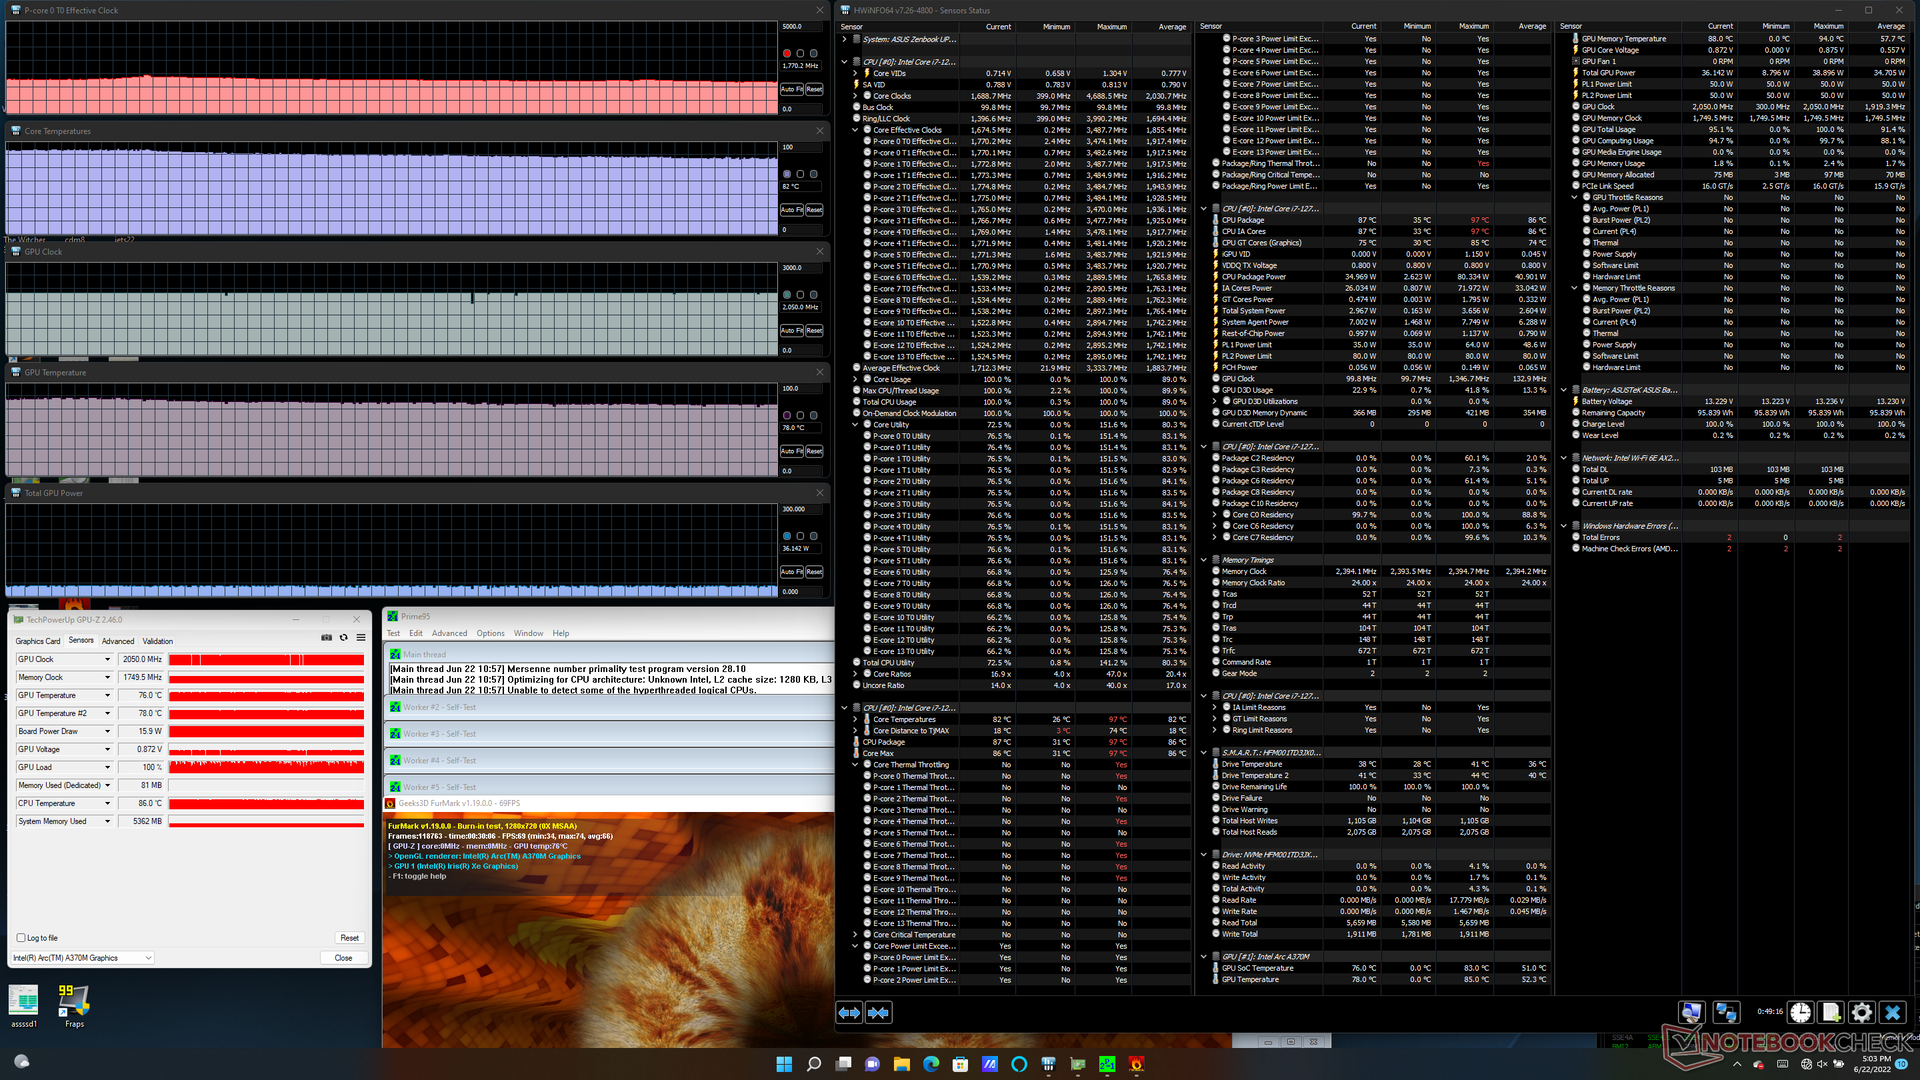This screenshot has height=1080, width=1920.
Task: Click Reset button in GPU-Z window
Action: pos(349,938)
